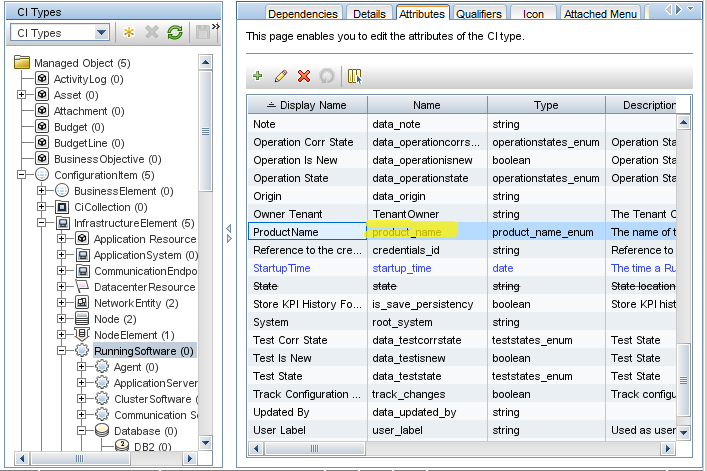The width and height of the screenshot is (707, 471).
Task: Open the CI Types dropdown
Action: point(101,33)
